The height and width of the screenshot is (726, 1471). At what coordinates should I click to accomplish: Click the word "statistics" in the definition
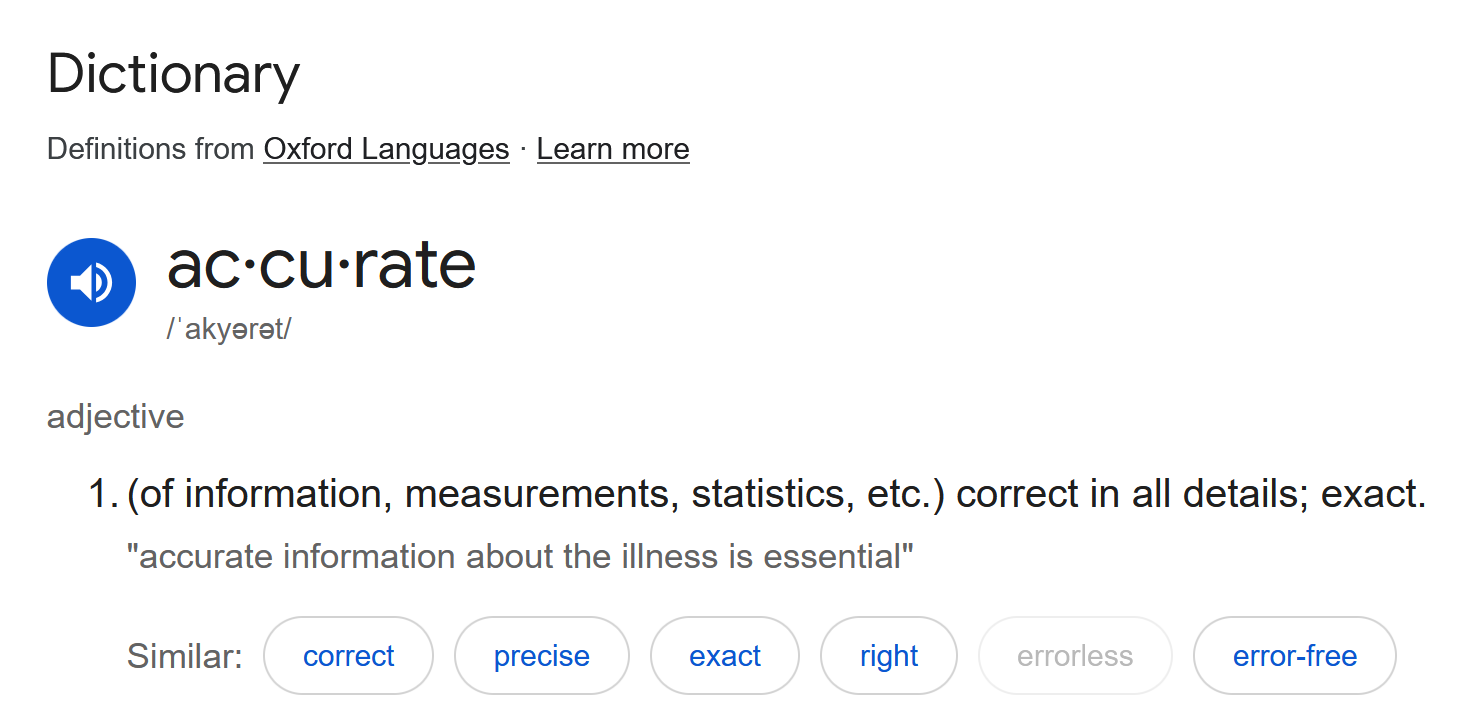click(768, 494)
